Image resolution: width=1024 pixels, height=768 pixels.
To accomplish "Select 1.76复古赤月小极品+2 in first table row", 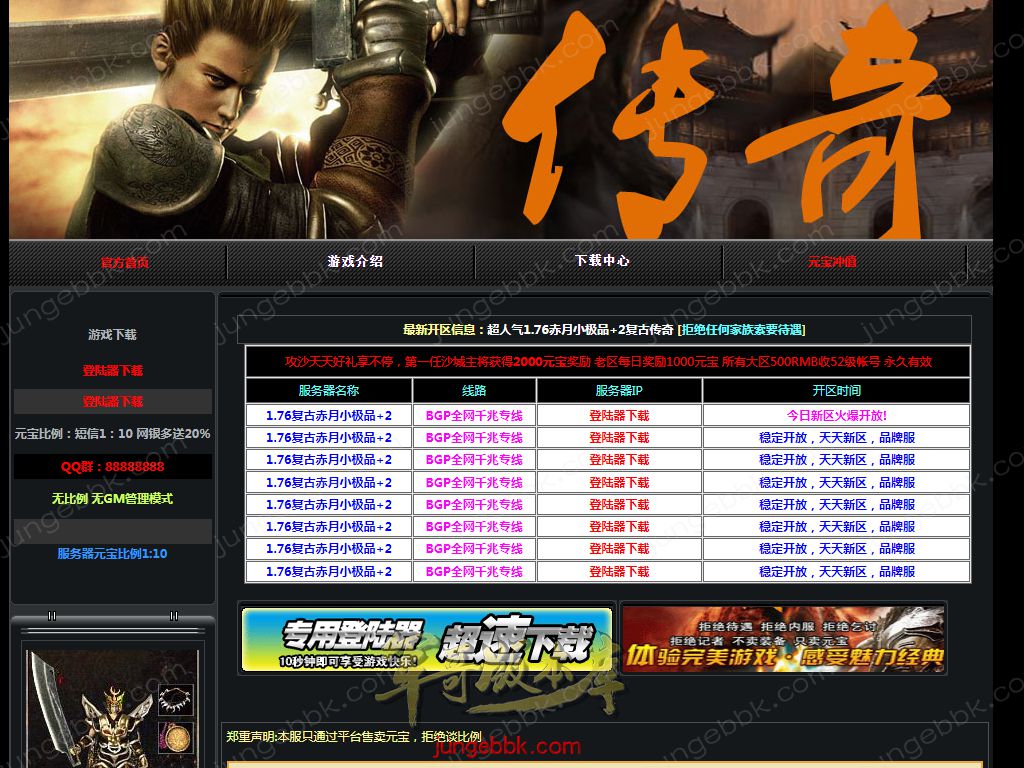I will click(x=329, y=416).
